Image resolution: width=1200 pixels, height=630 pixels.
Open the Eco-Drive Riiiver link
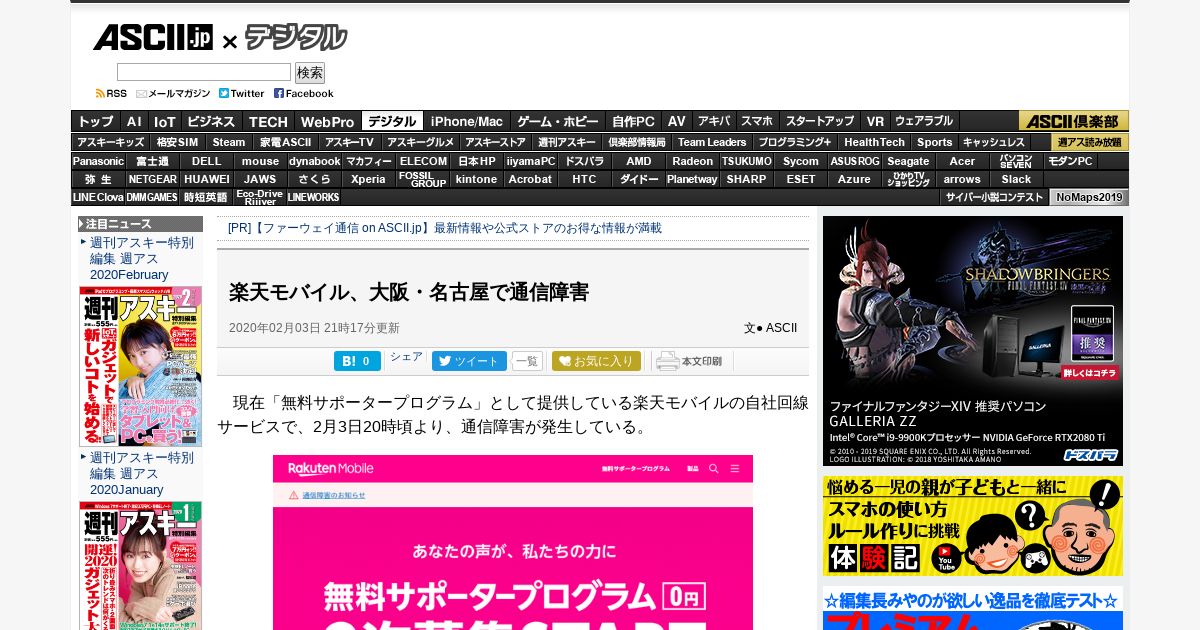point(260,197)
